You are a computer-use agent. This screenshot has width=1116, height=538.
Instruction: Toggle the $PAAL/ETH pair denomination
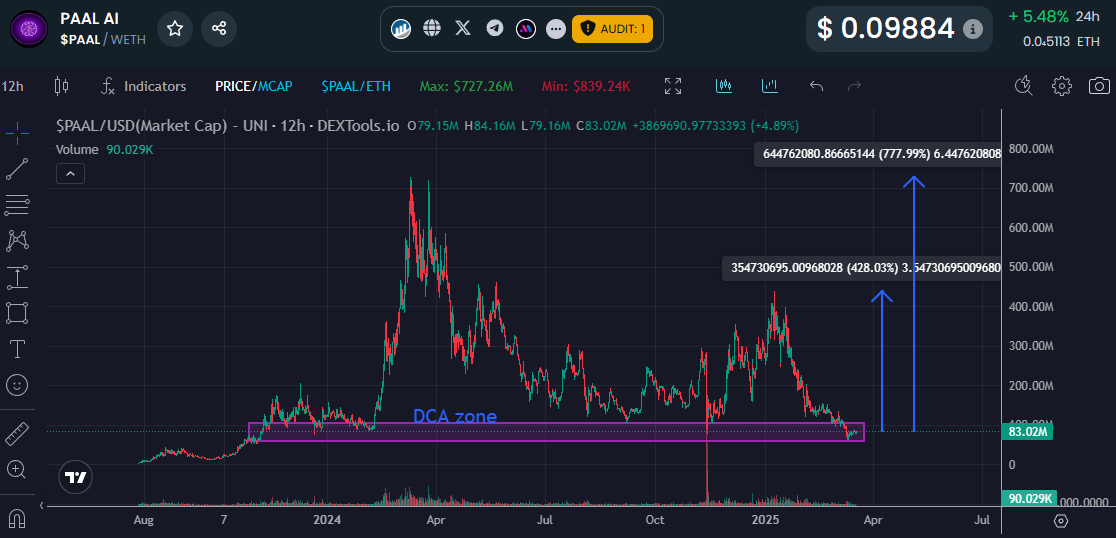coord(356,86)
